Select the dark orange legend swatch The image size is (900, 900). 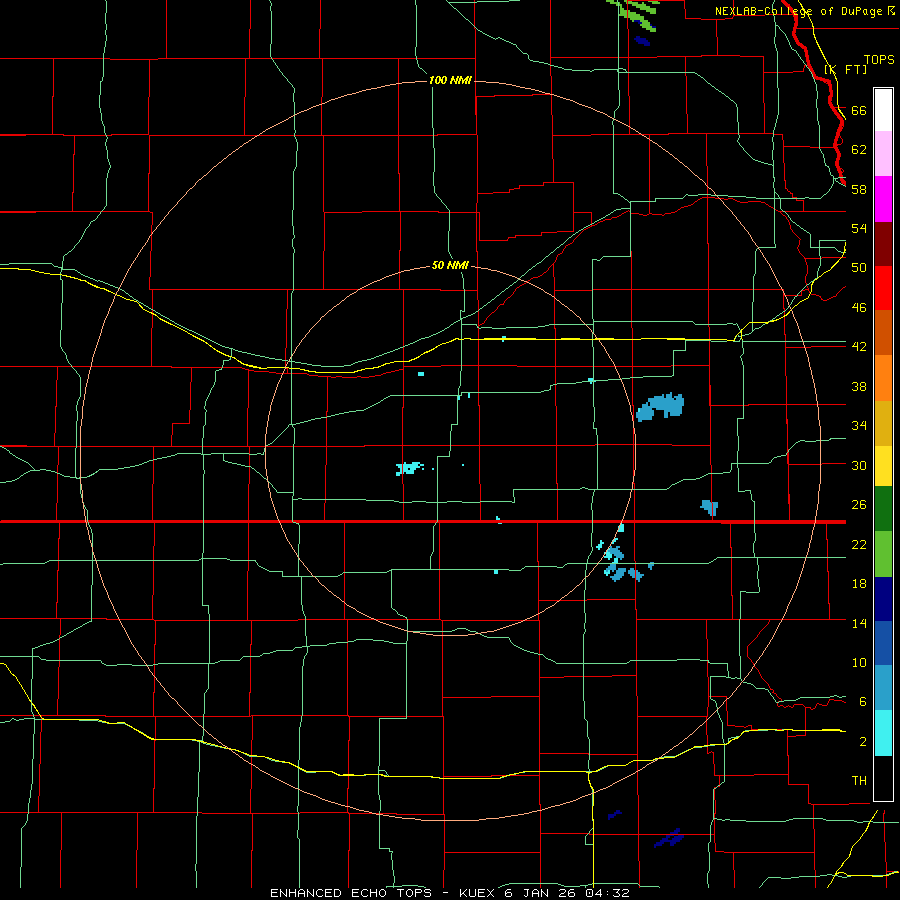click(883, 332)
